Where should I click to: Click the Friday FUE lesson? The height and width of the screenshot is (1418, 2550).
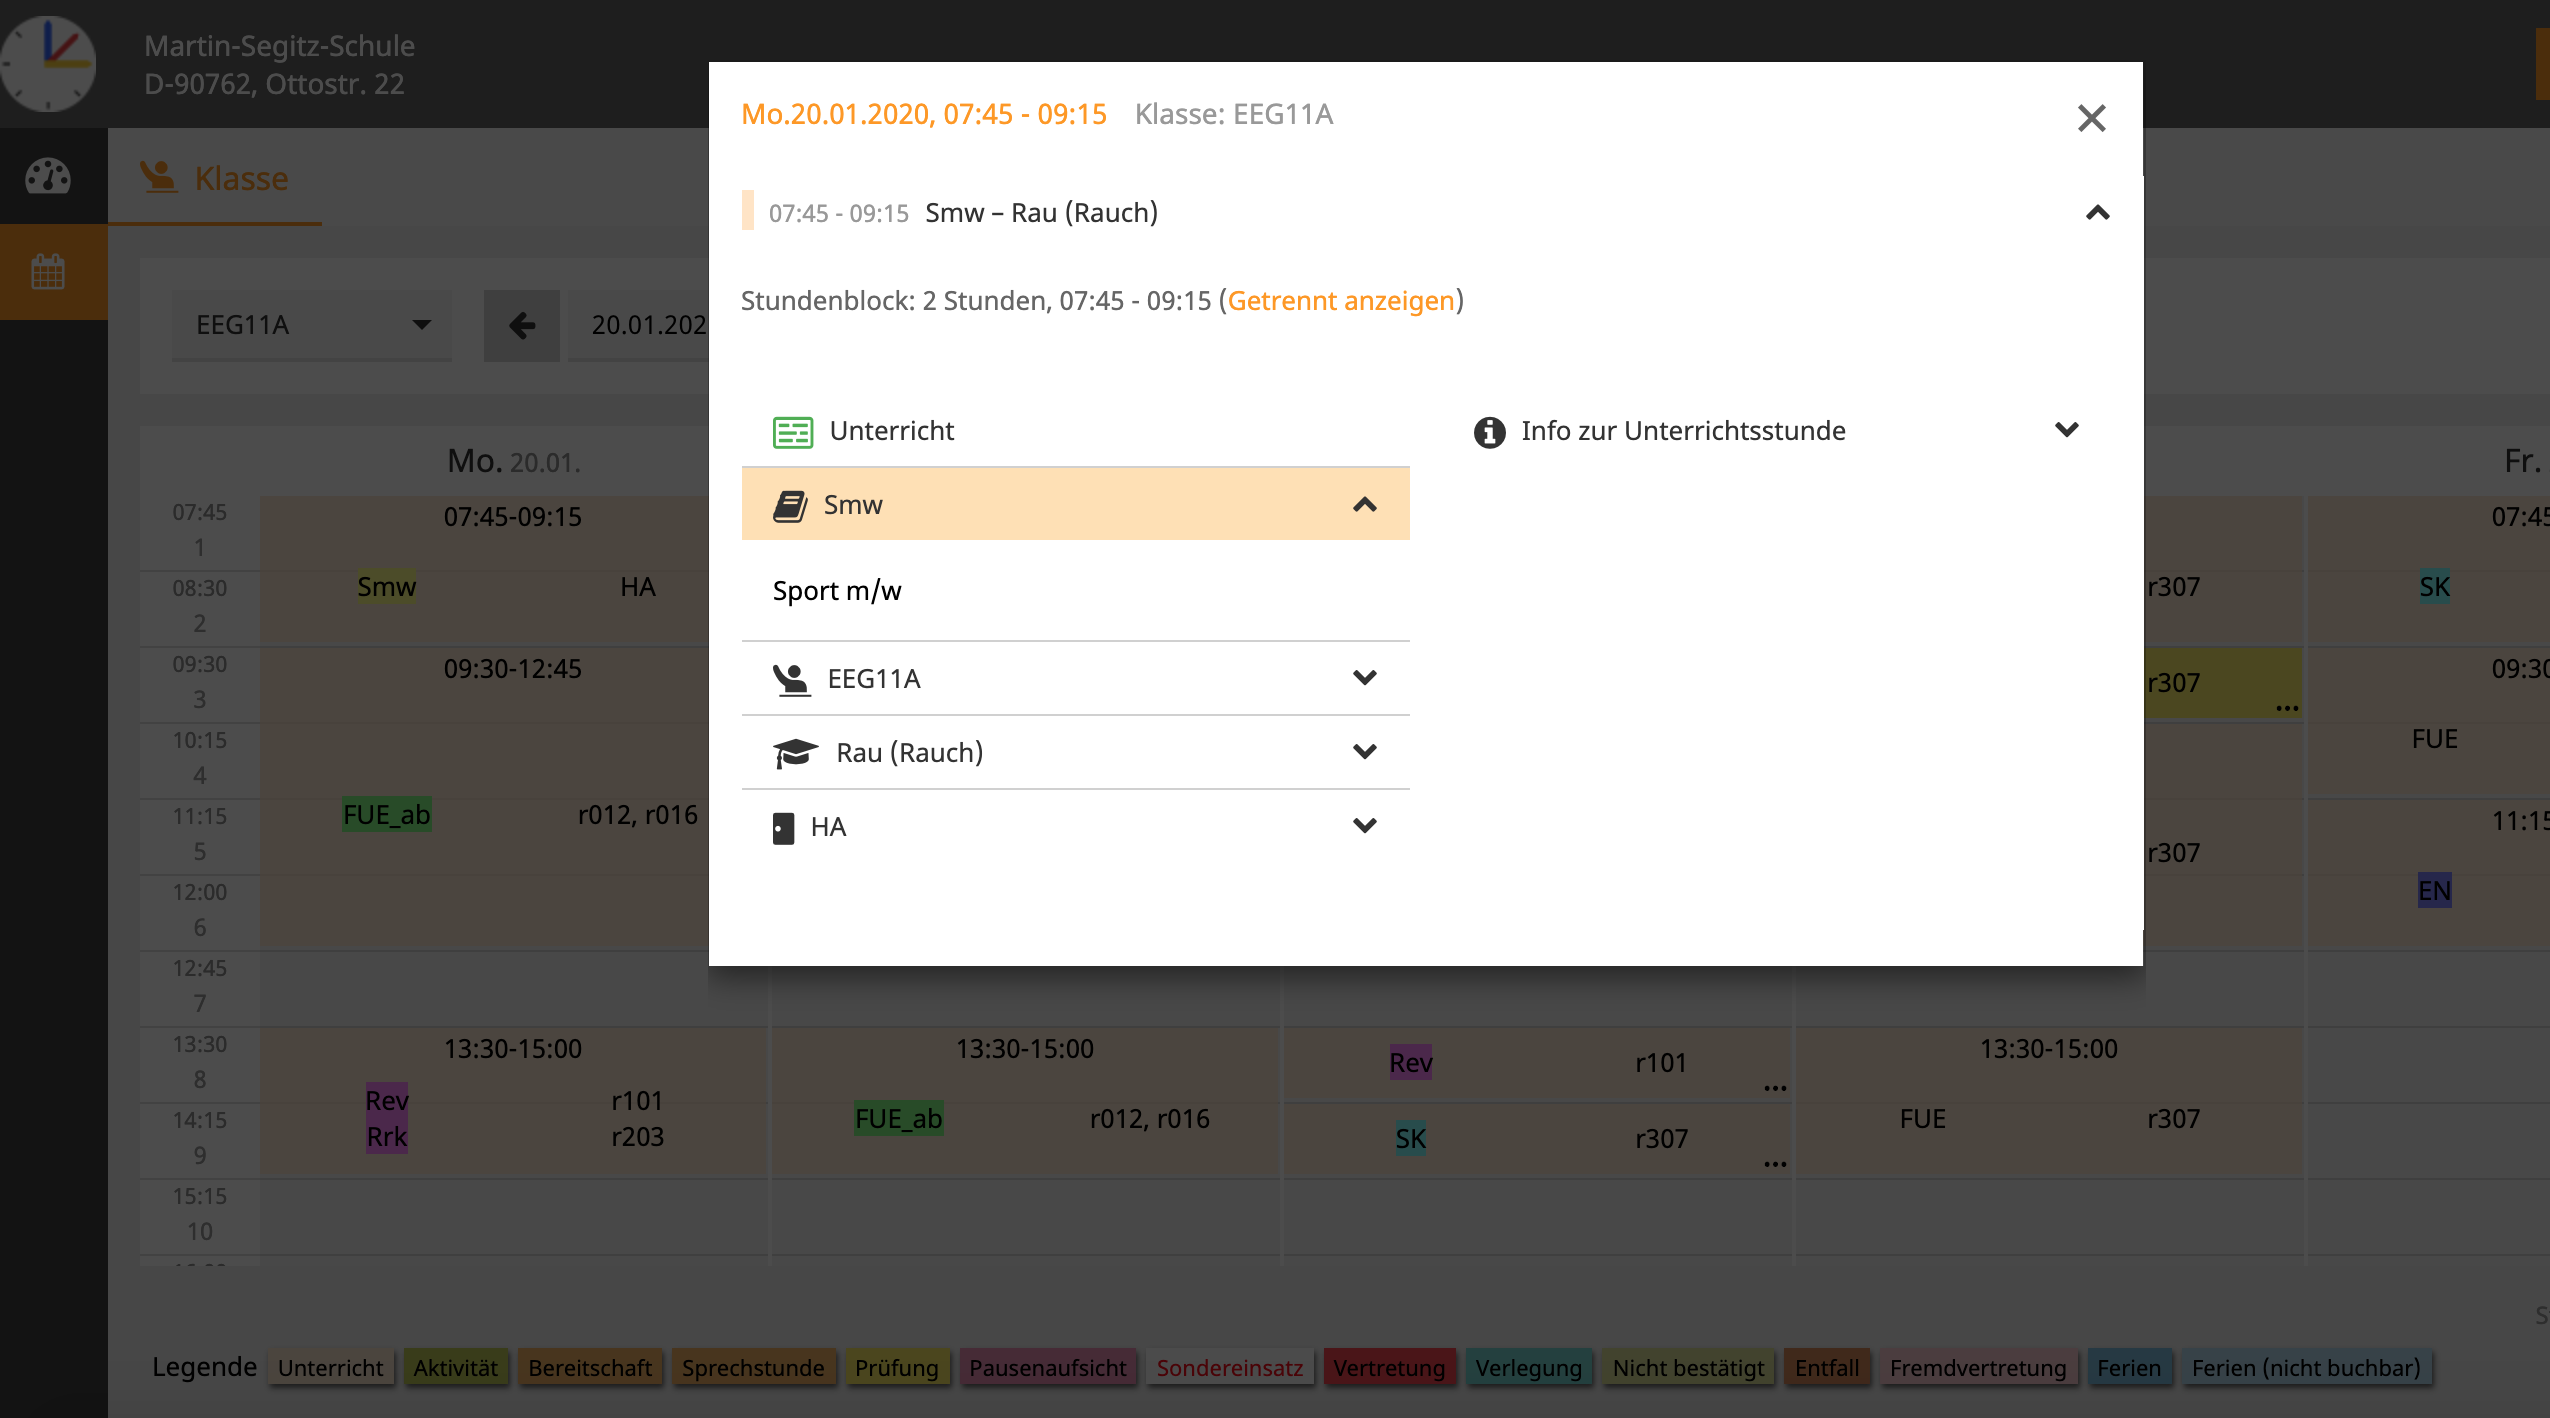[2434, 739]
